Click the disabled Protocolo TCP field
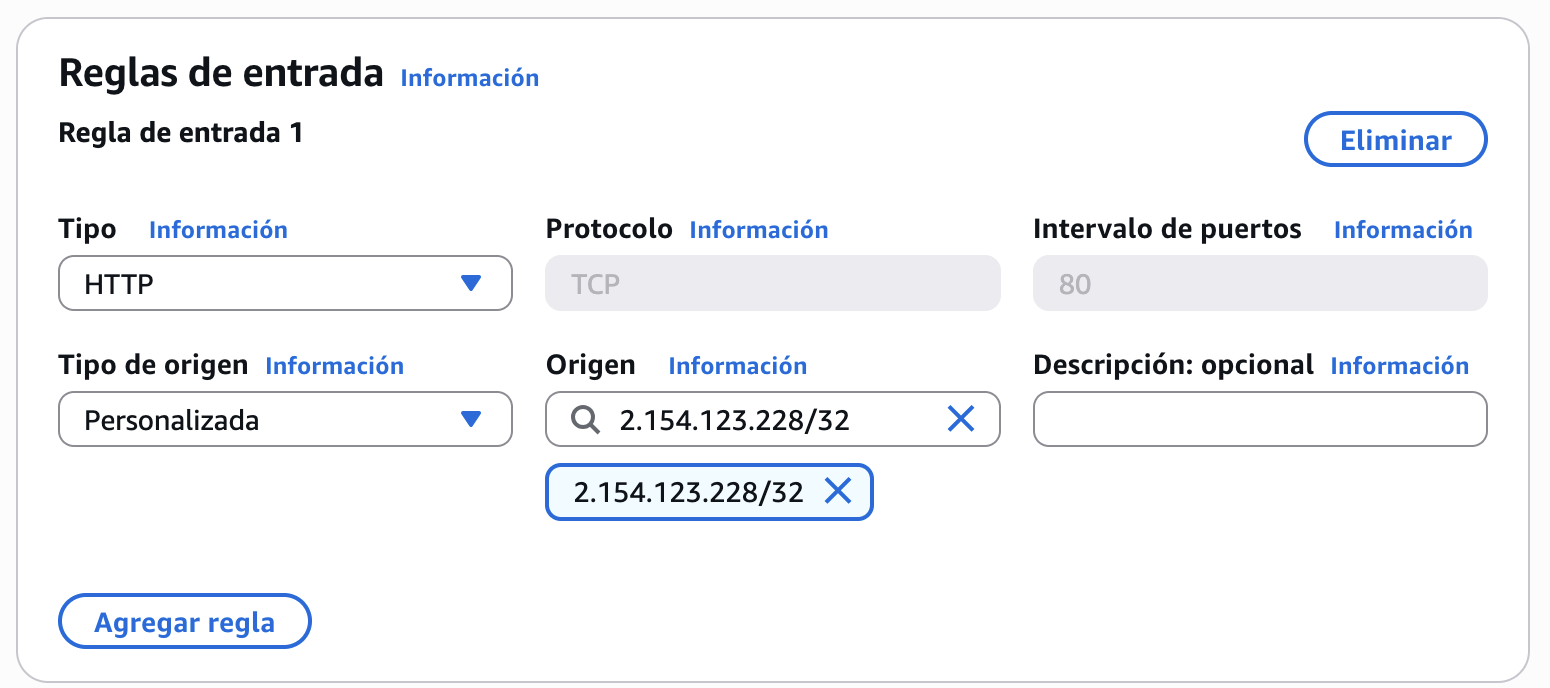Viewport: 1550px width, 688px height. [772, 284]
